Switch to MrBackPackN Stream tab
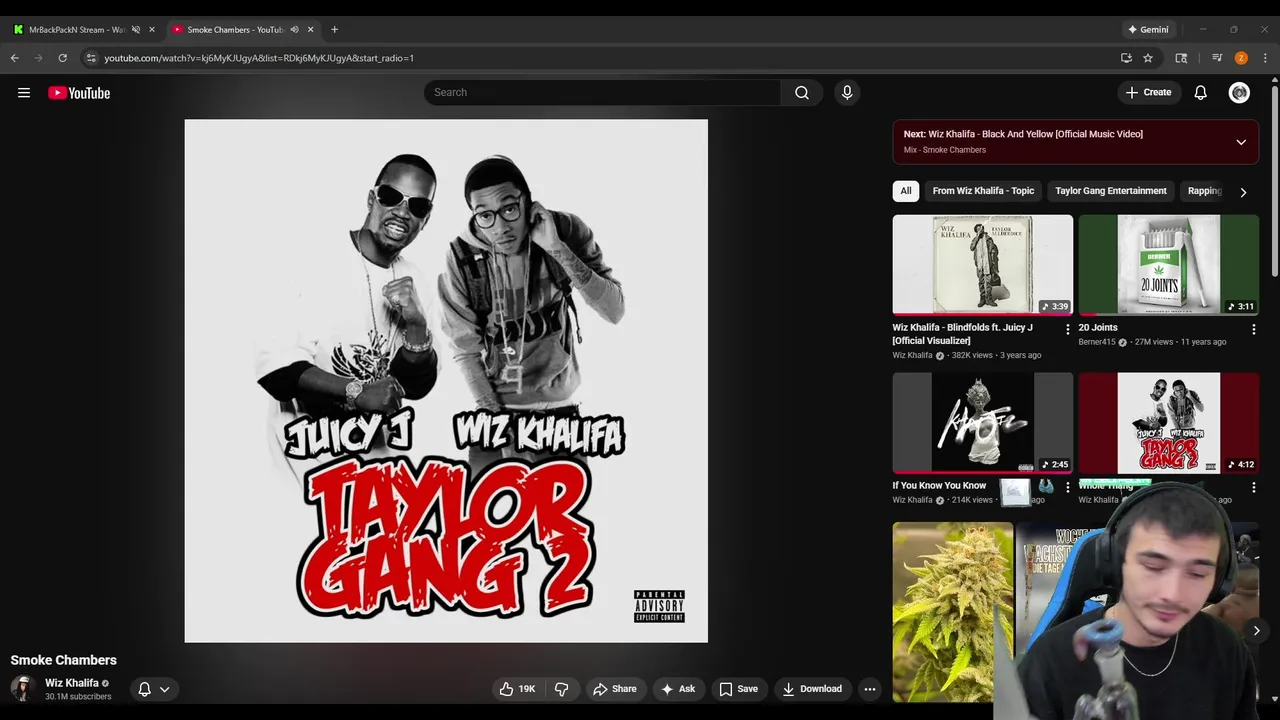This screenshot has width=1280, height=720. point(76,29)
